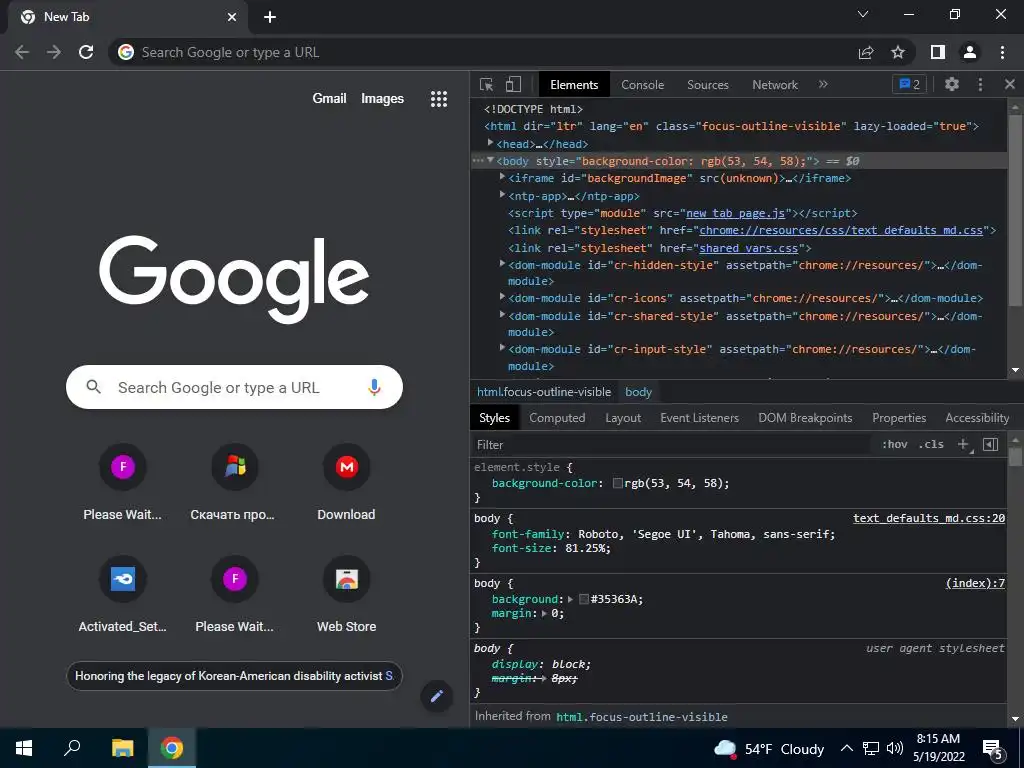The image size is (1024, 768).
Task: Open the first Please Wait shortcut
Action: tap(122, 483)
